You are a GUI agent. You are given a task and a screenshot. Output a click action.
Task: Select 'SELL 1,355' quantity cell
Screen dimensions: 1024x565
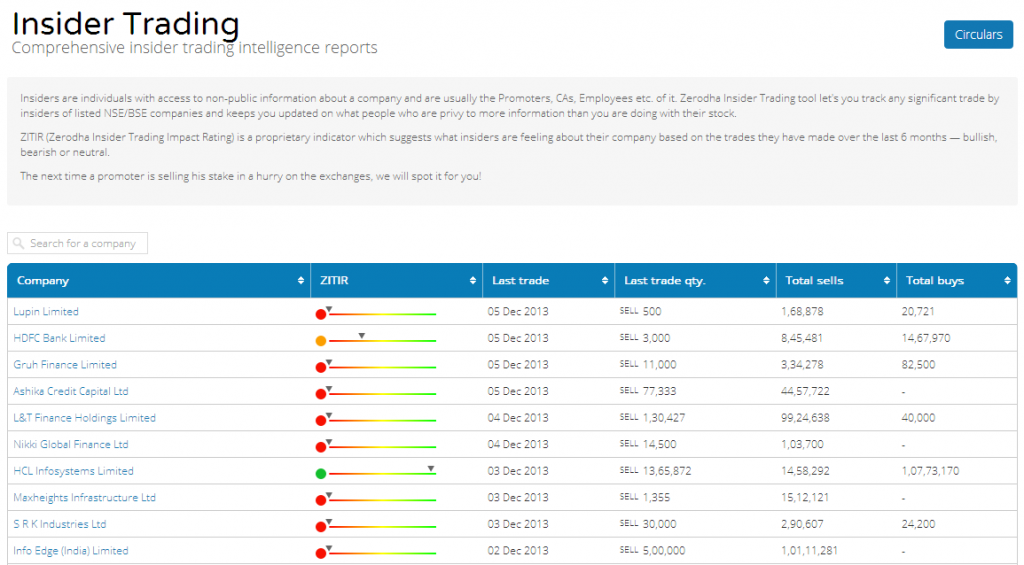[645, 498]
